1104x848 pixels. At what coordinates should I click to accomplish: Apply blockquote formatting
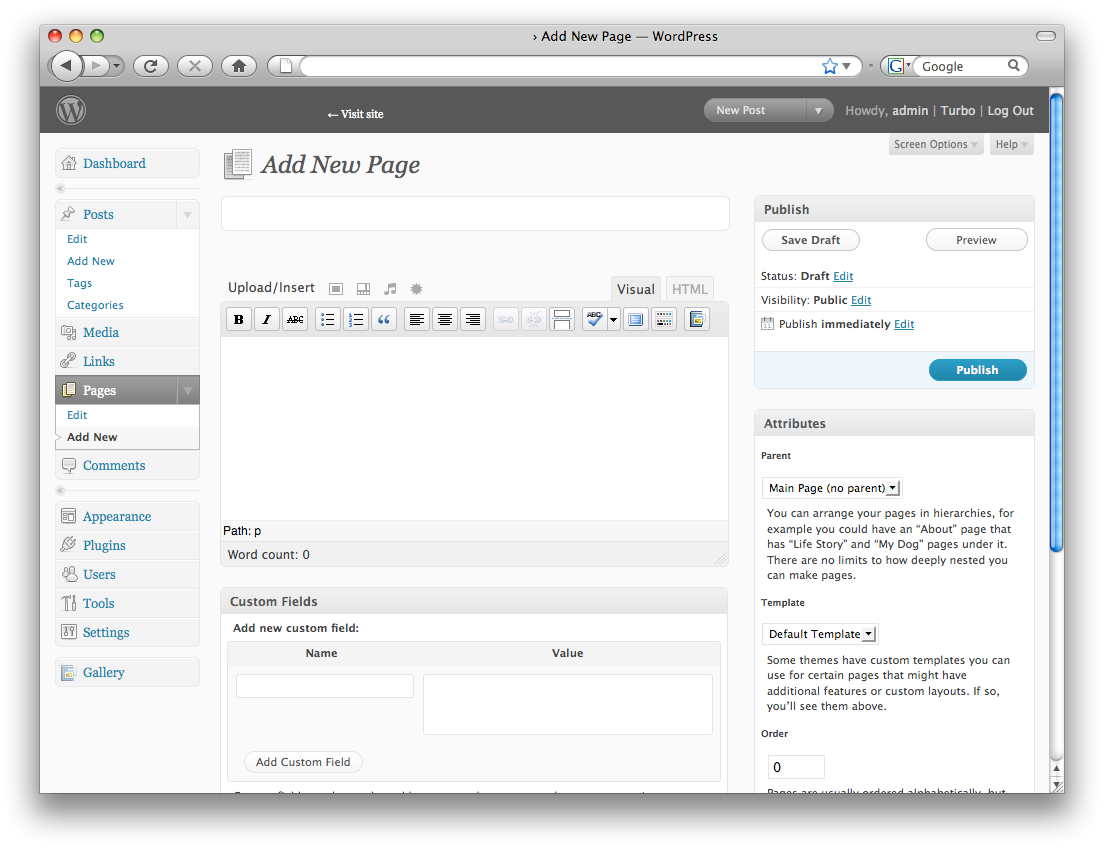coord(384,320)
